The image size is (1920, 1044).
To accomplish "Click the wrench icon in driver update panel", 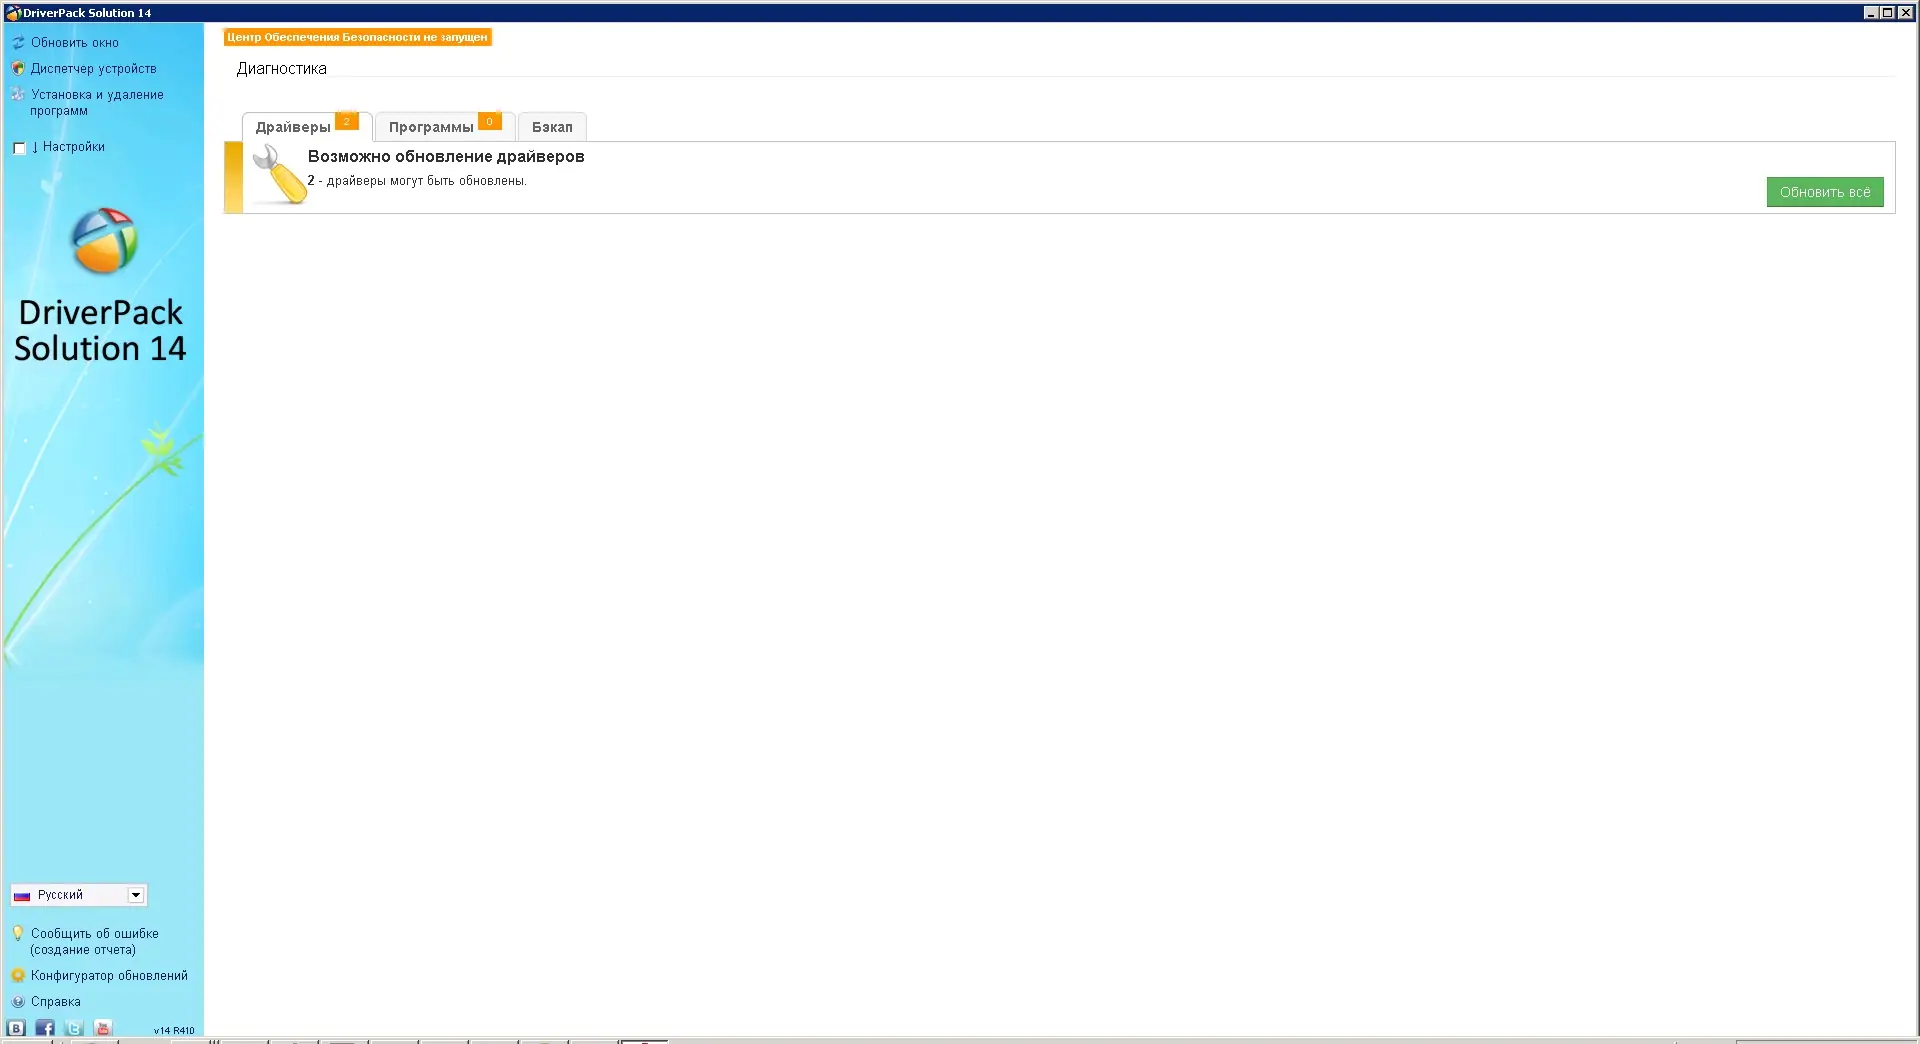I will tap(279, 175).
